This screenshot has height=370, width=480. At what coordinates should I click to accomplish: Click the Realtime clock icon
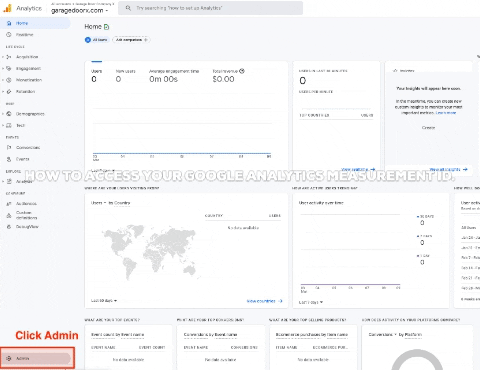point(9,35)
